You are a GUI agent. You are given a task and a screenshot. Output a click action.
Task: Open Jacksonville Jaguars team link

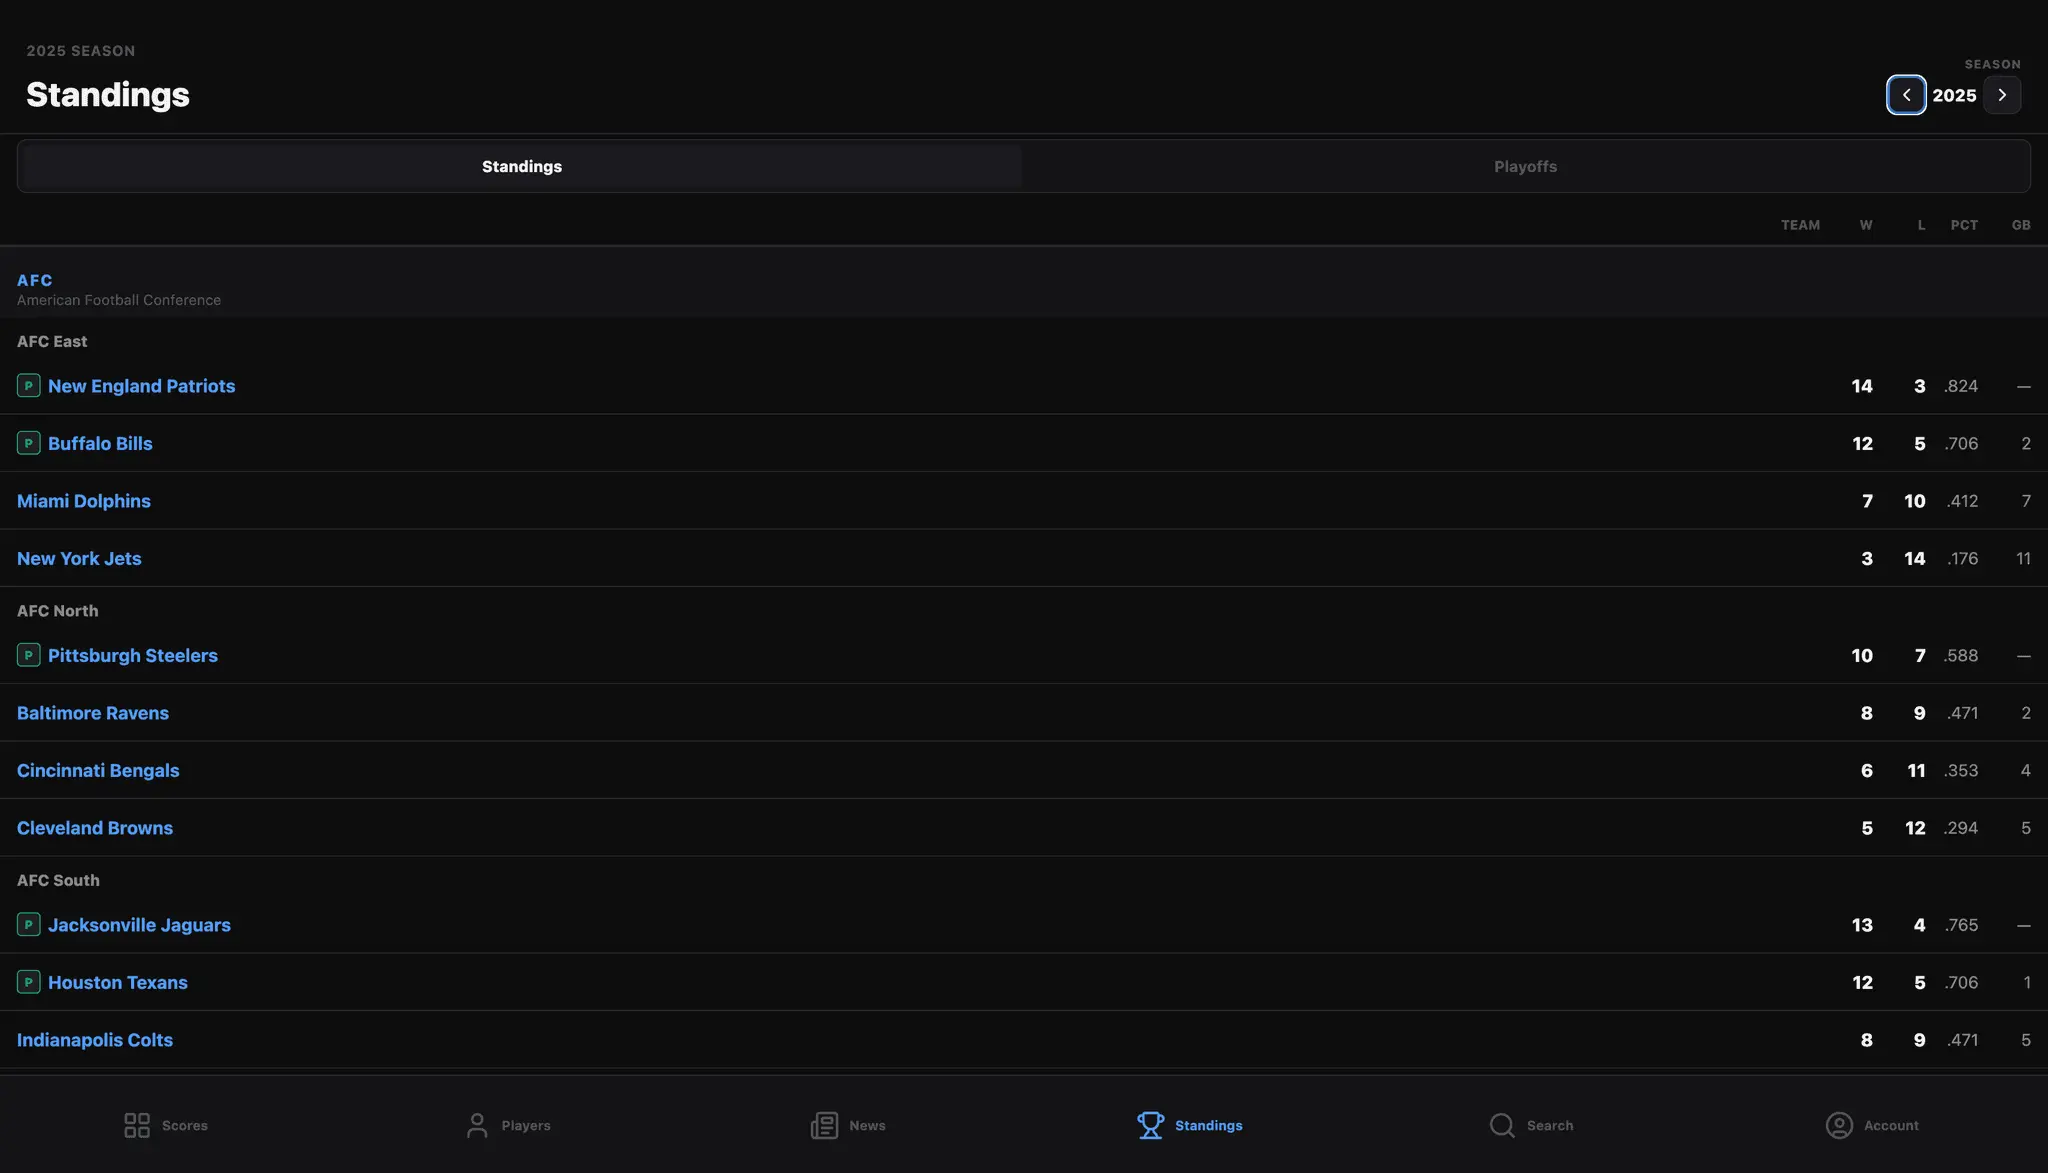point(139,925)
